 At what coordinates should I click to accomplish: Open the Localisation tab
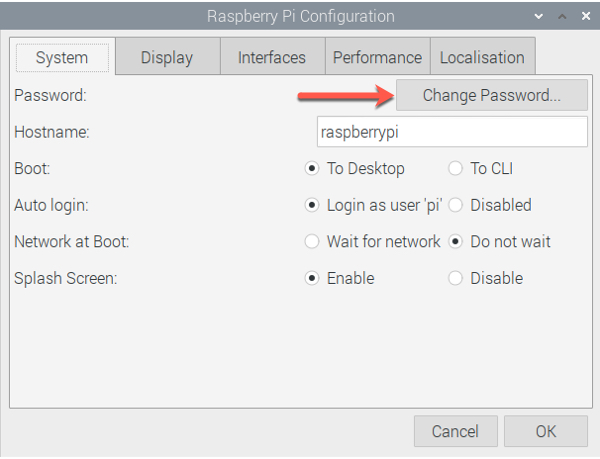point(482,57)
